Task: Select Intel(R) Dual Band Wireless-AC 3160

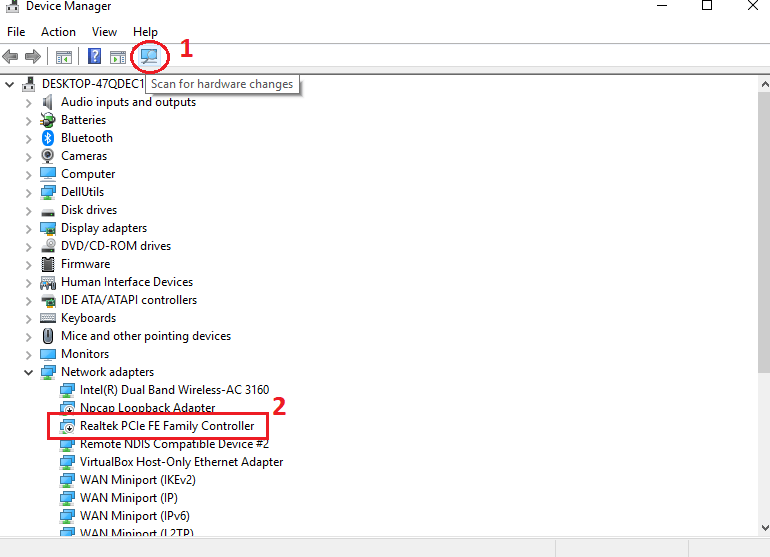Action: 174,390
